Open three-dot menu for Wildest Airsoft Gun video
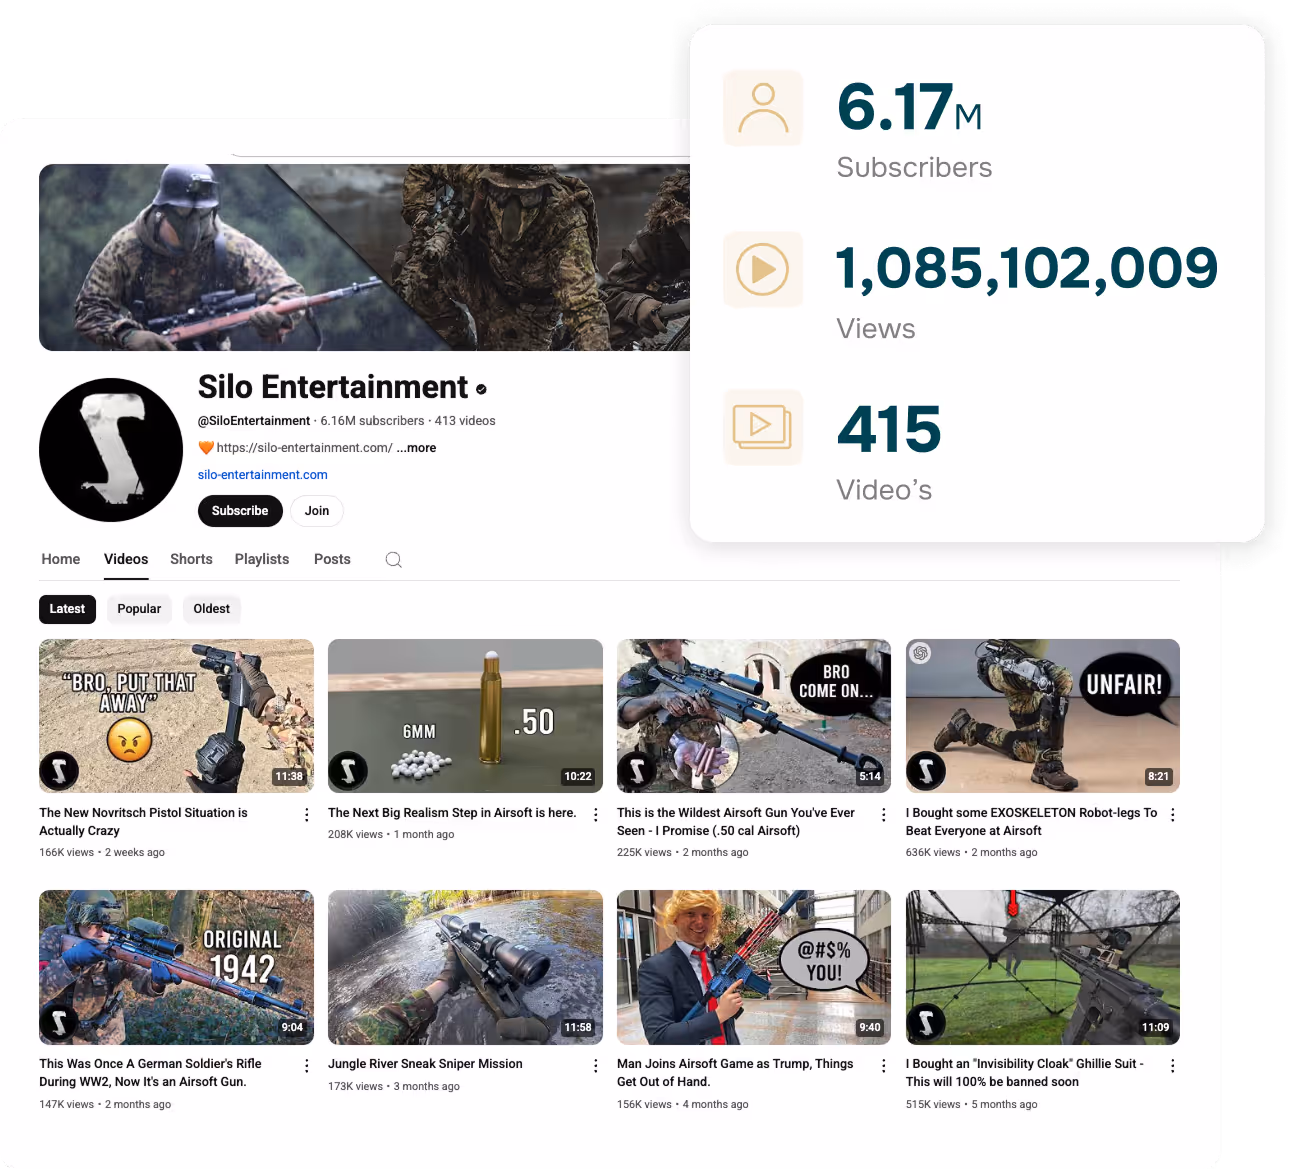This screenshot has width=1295, height=1169. [x=883, y=815]
